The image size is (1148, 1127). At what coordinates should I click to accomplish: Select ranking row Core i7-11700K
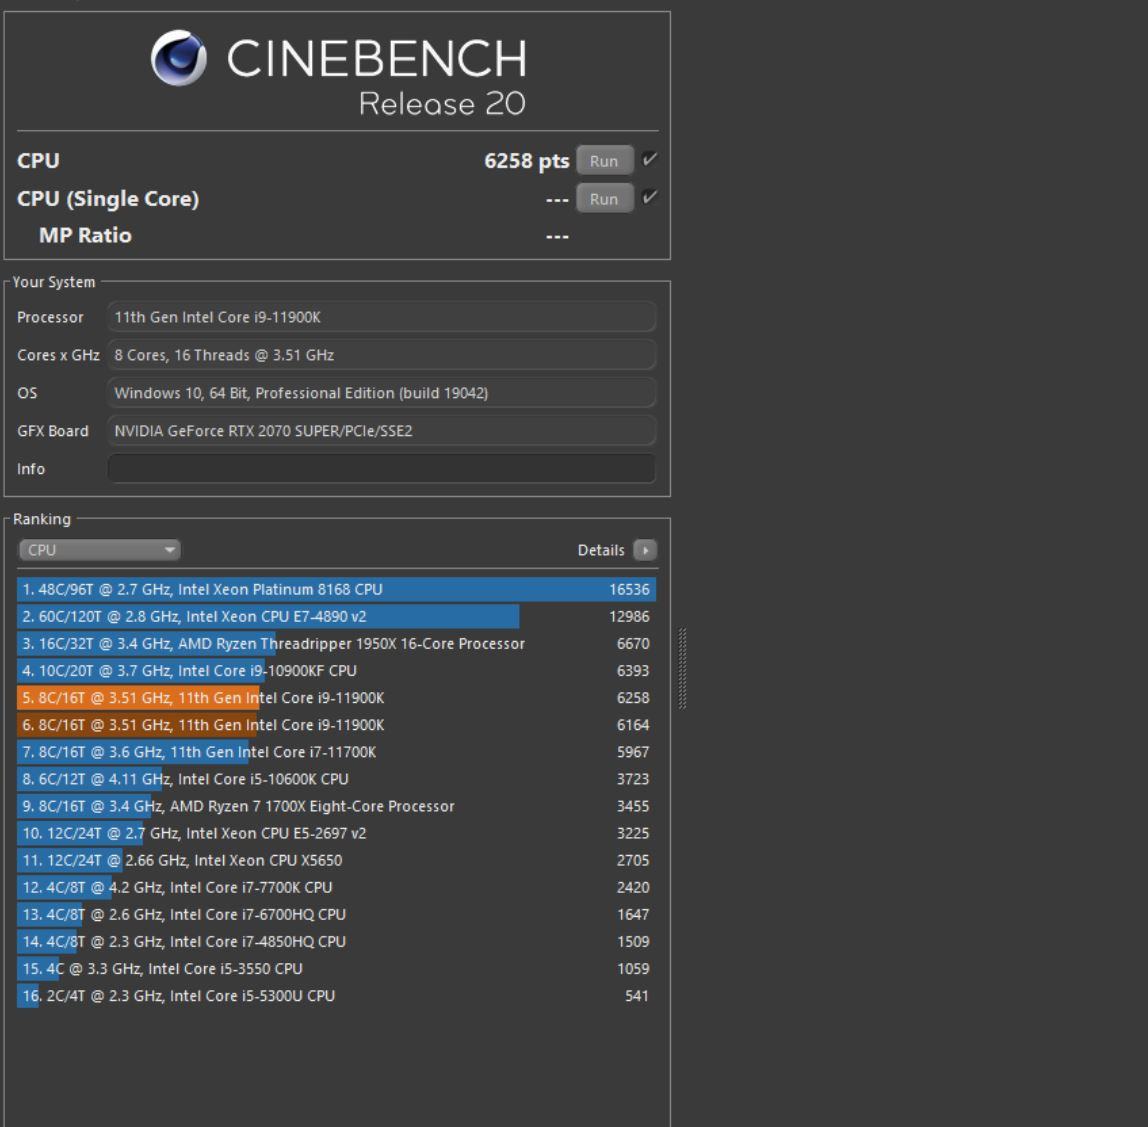tap(337, 752)
